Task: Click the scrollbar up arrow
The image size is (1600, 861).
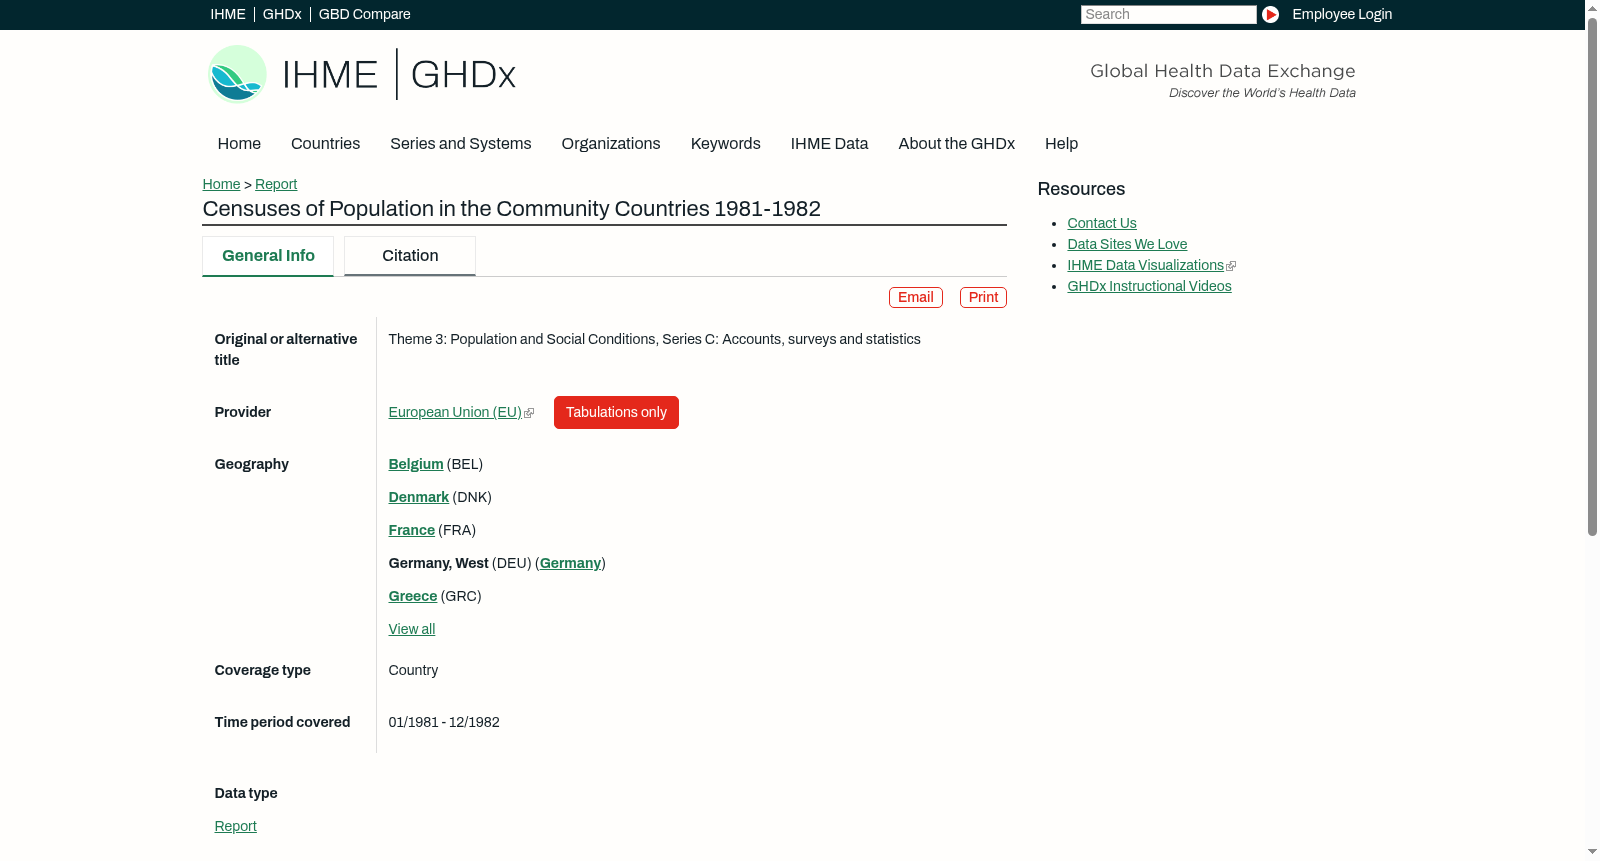Action: (1592, 7)
